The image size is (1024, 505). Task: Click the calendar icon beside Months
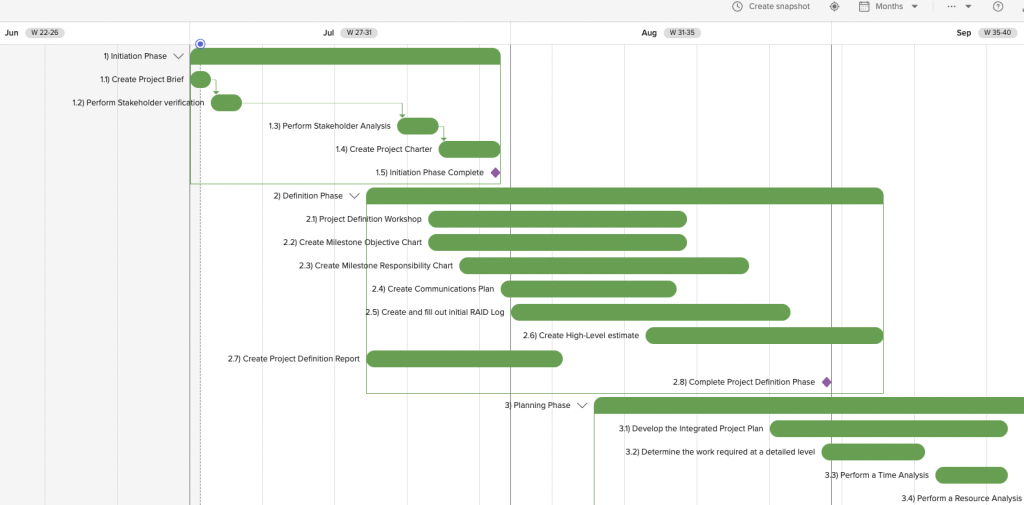[x=863, y=6]
